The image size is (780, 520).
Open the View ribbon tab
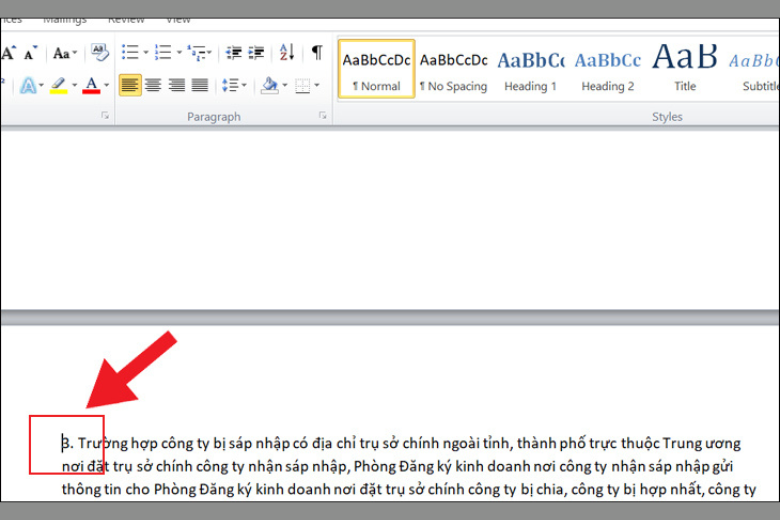[178, 20]
